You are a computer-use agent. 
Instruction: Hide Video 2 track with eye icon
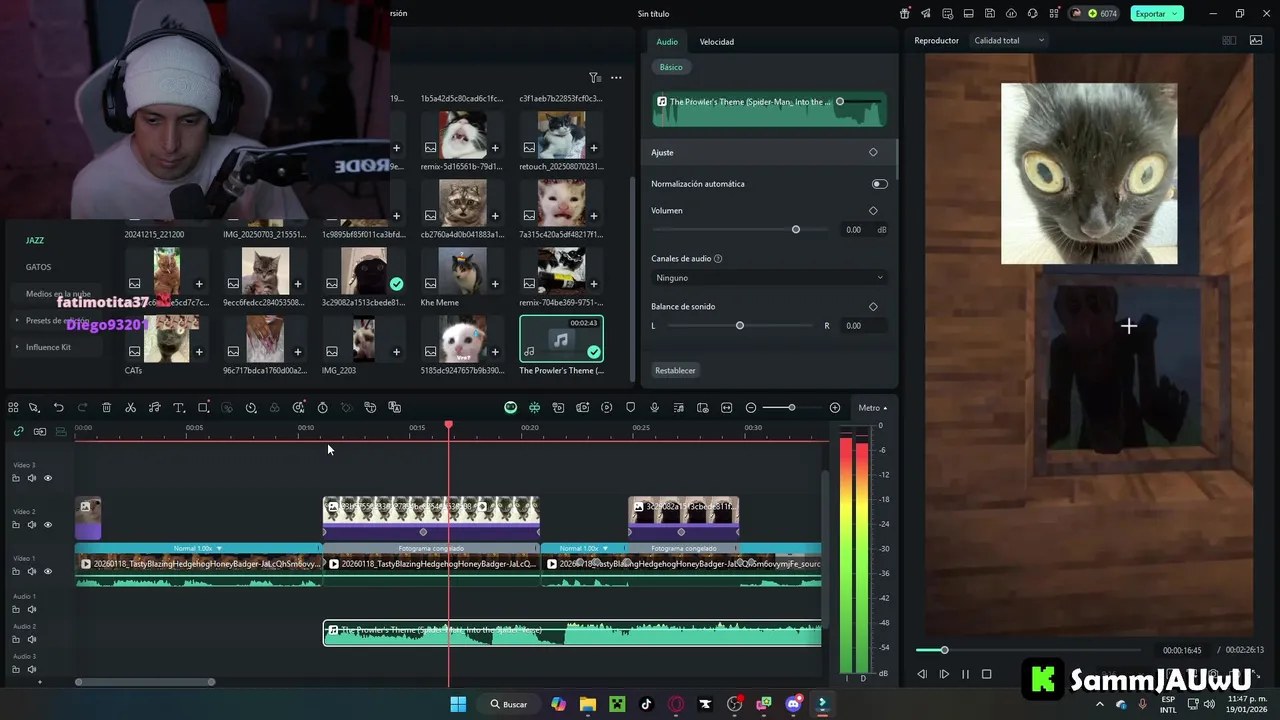coord(47,525)
